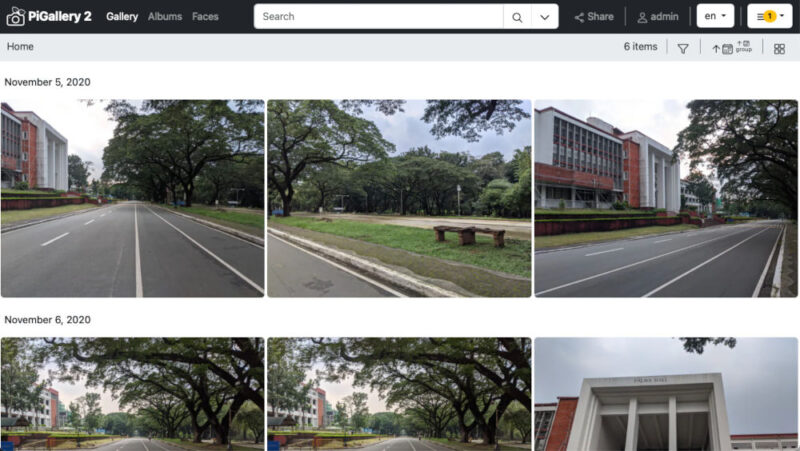Image resolution: width=800 pixels, height=451 pixels.
Task: Open the Albums tab
Action: click(x=165, y=16)
